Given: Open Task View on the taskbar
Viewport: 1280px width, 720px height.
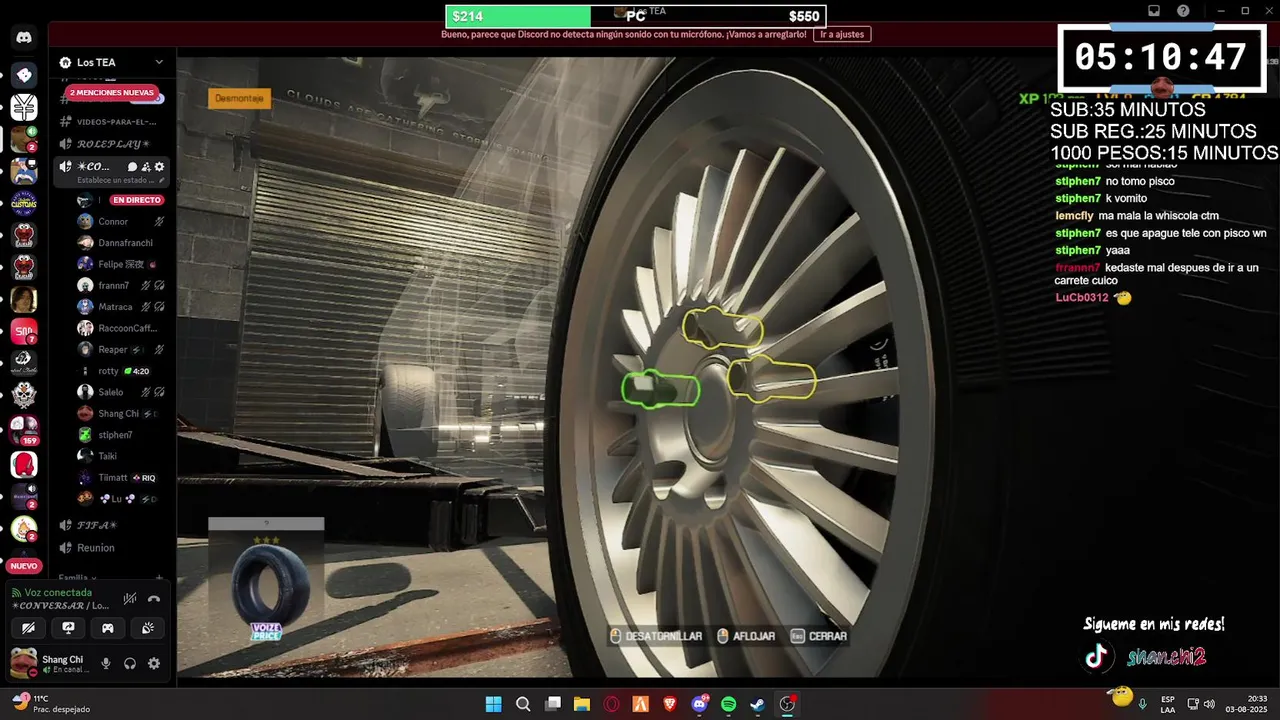Looking at the screenshot, I should pyautogui.click(x=553, y=704).
